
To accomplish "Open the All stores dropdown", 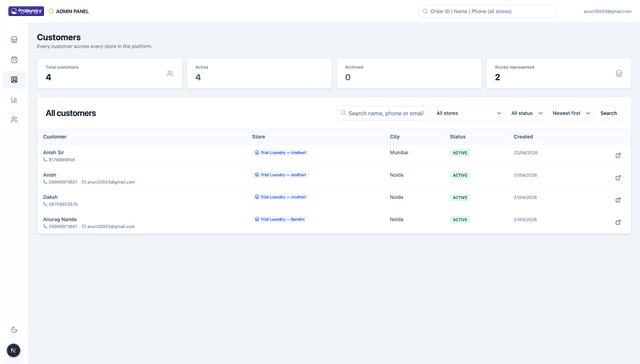I will [x=467, y=113].
